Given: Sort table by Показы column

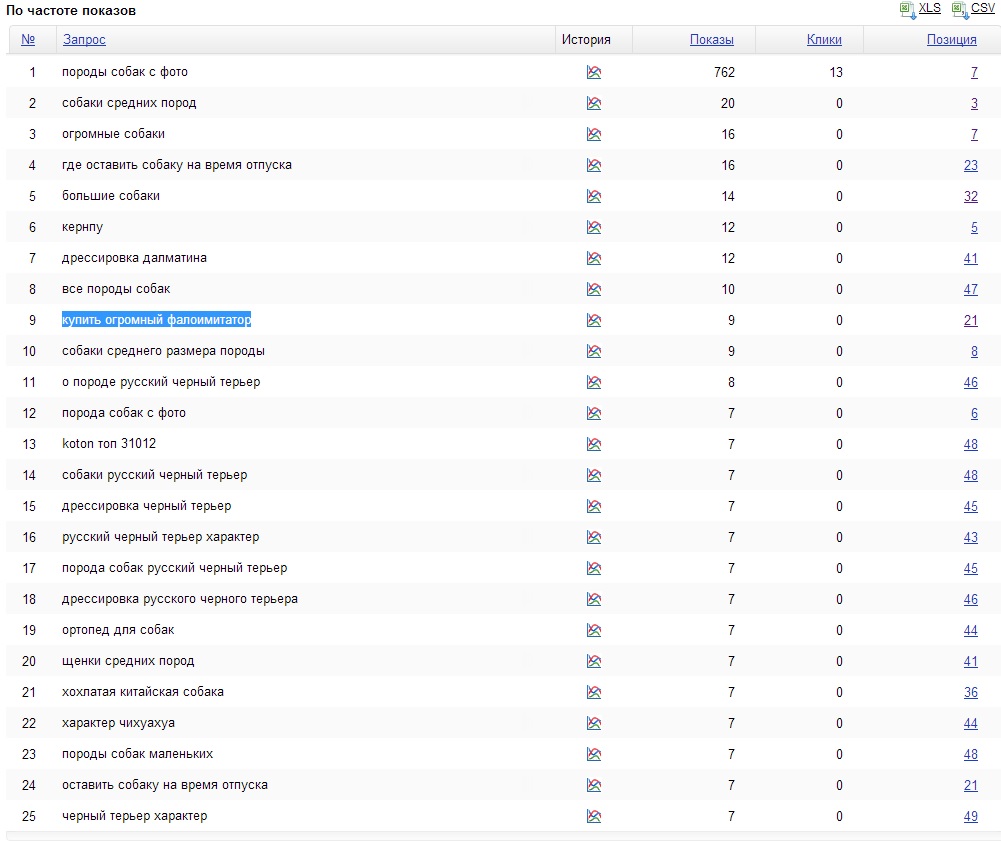Looking at the screenshot, I should point(712,40).
